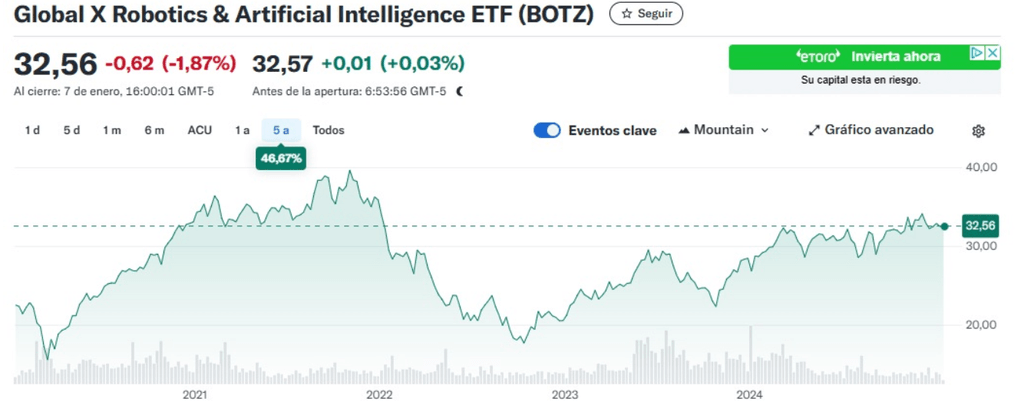Screen dimensions: 1024x411
Task: Show the Todos full history range
Action: tap(328, 130)
